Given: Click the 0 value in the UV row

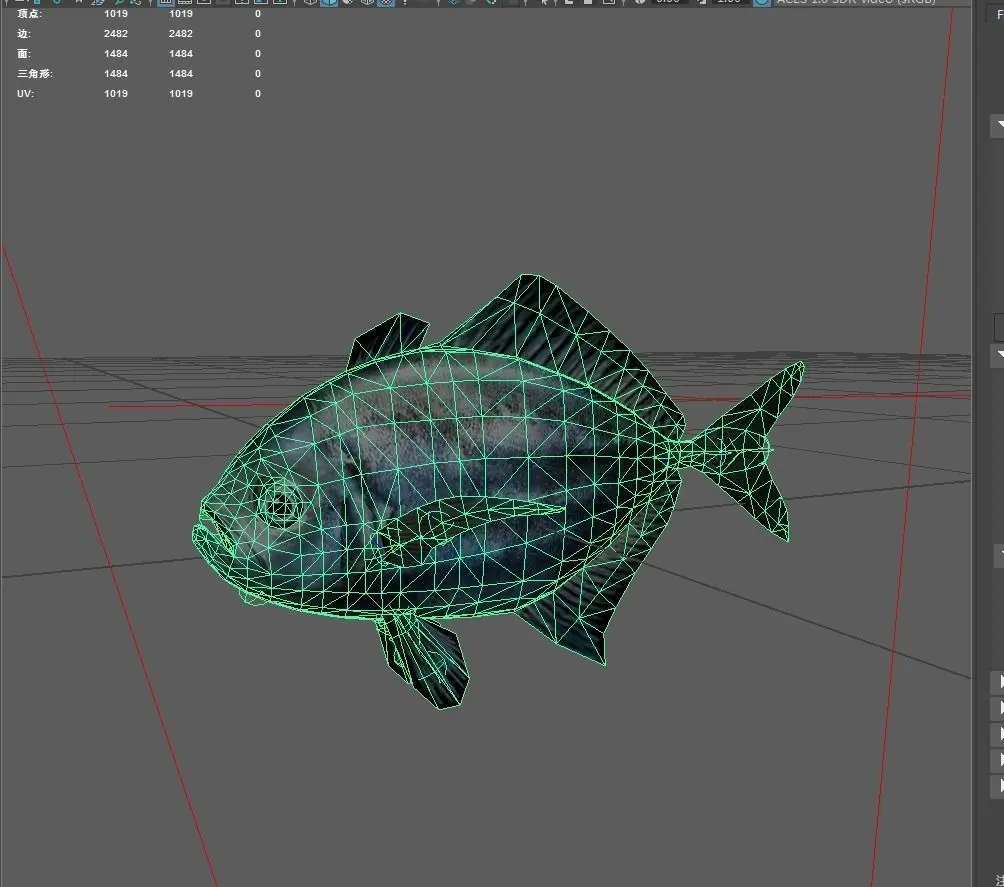Looking at the screenshot, I should click(258, 93).
